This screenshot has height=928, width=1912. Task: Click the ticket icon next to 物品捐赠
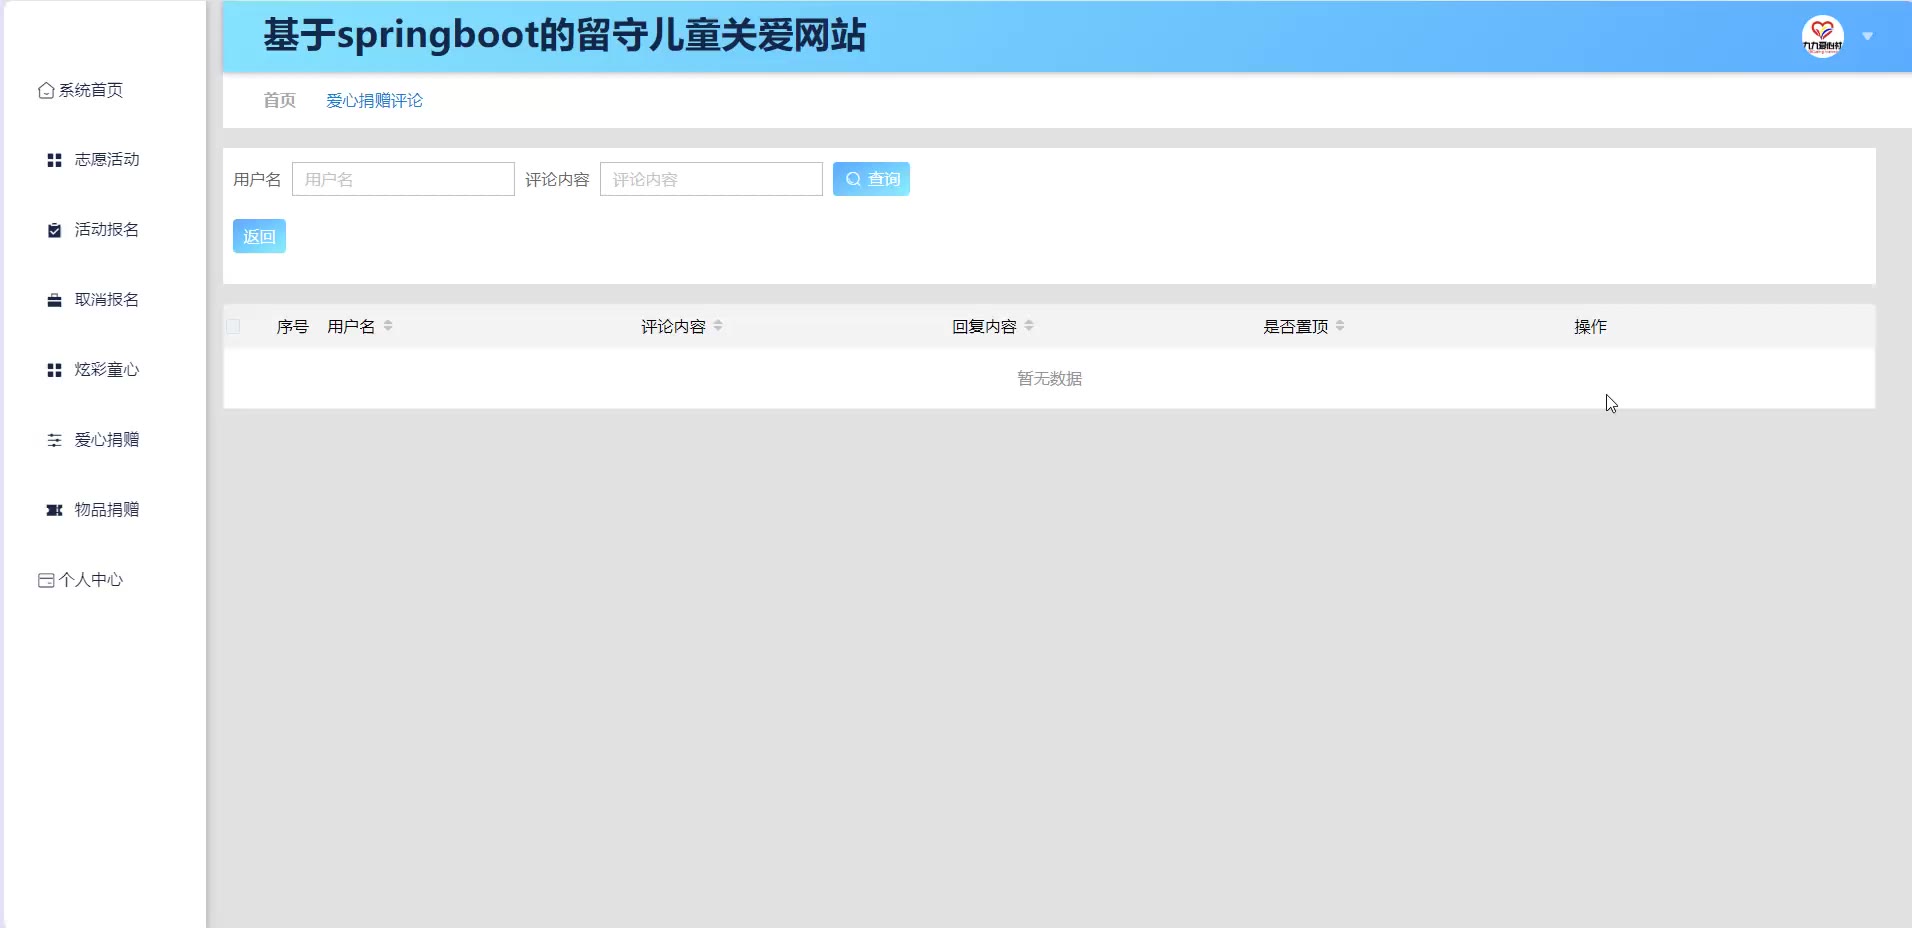pyautogui.click(x=55, y=510)
